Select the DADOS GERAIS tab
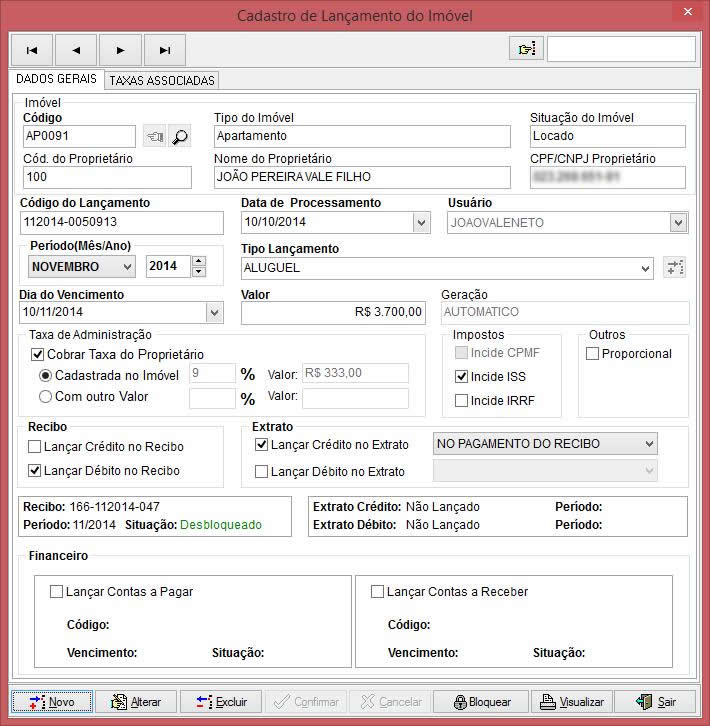710x726 pixels. pyautogui.click(x=56, y=79)
